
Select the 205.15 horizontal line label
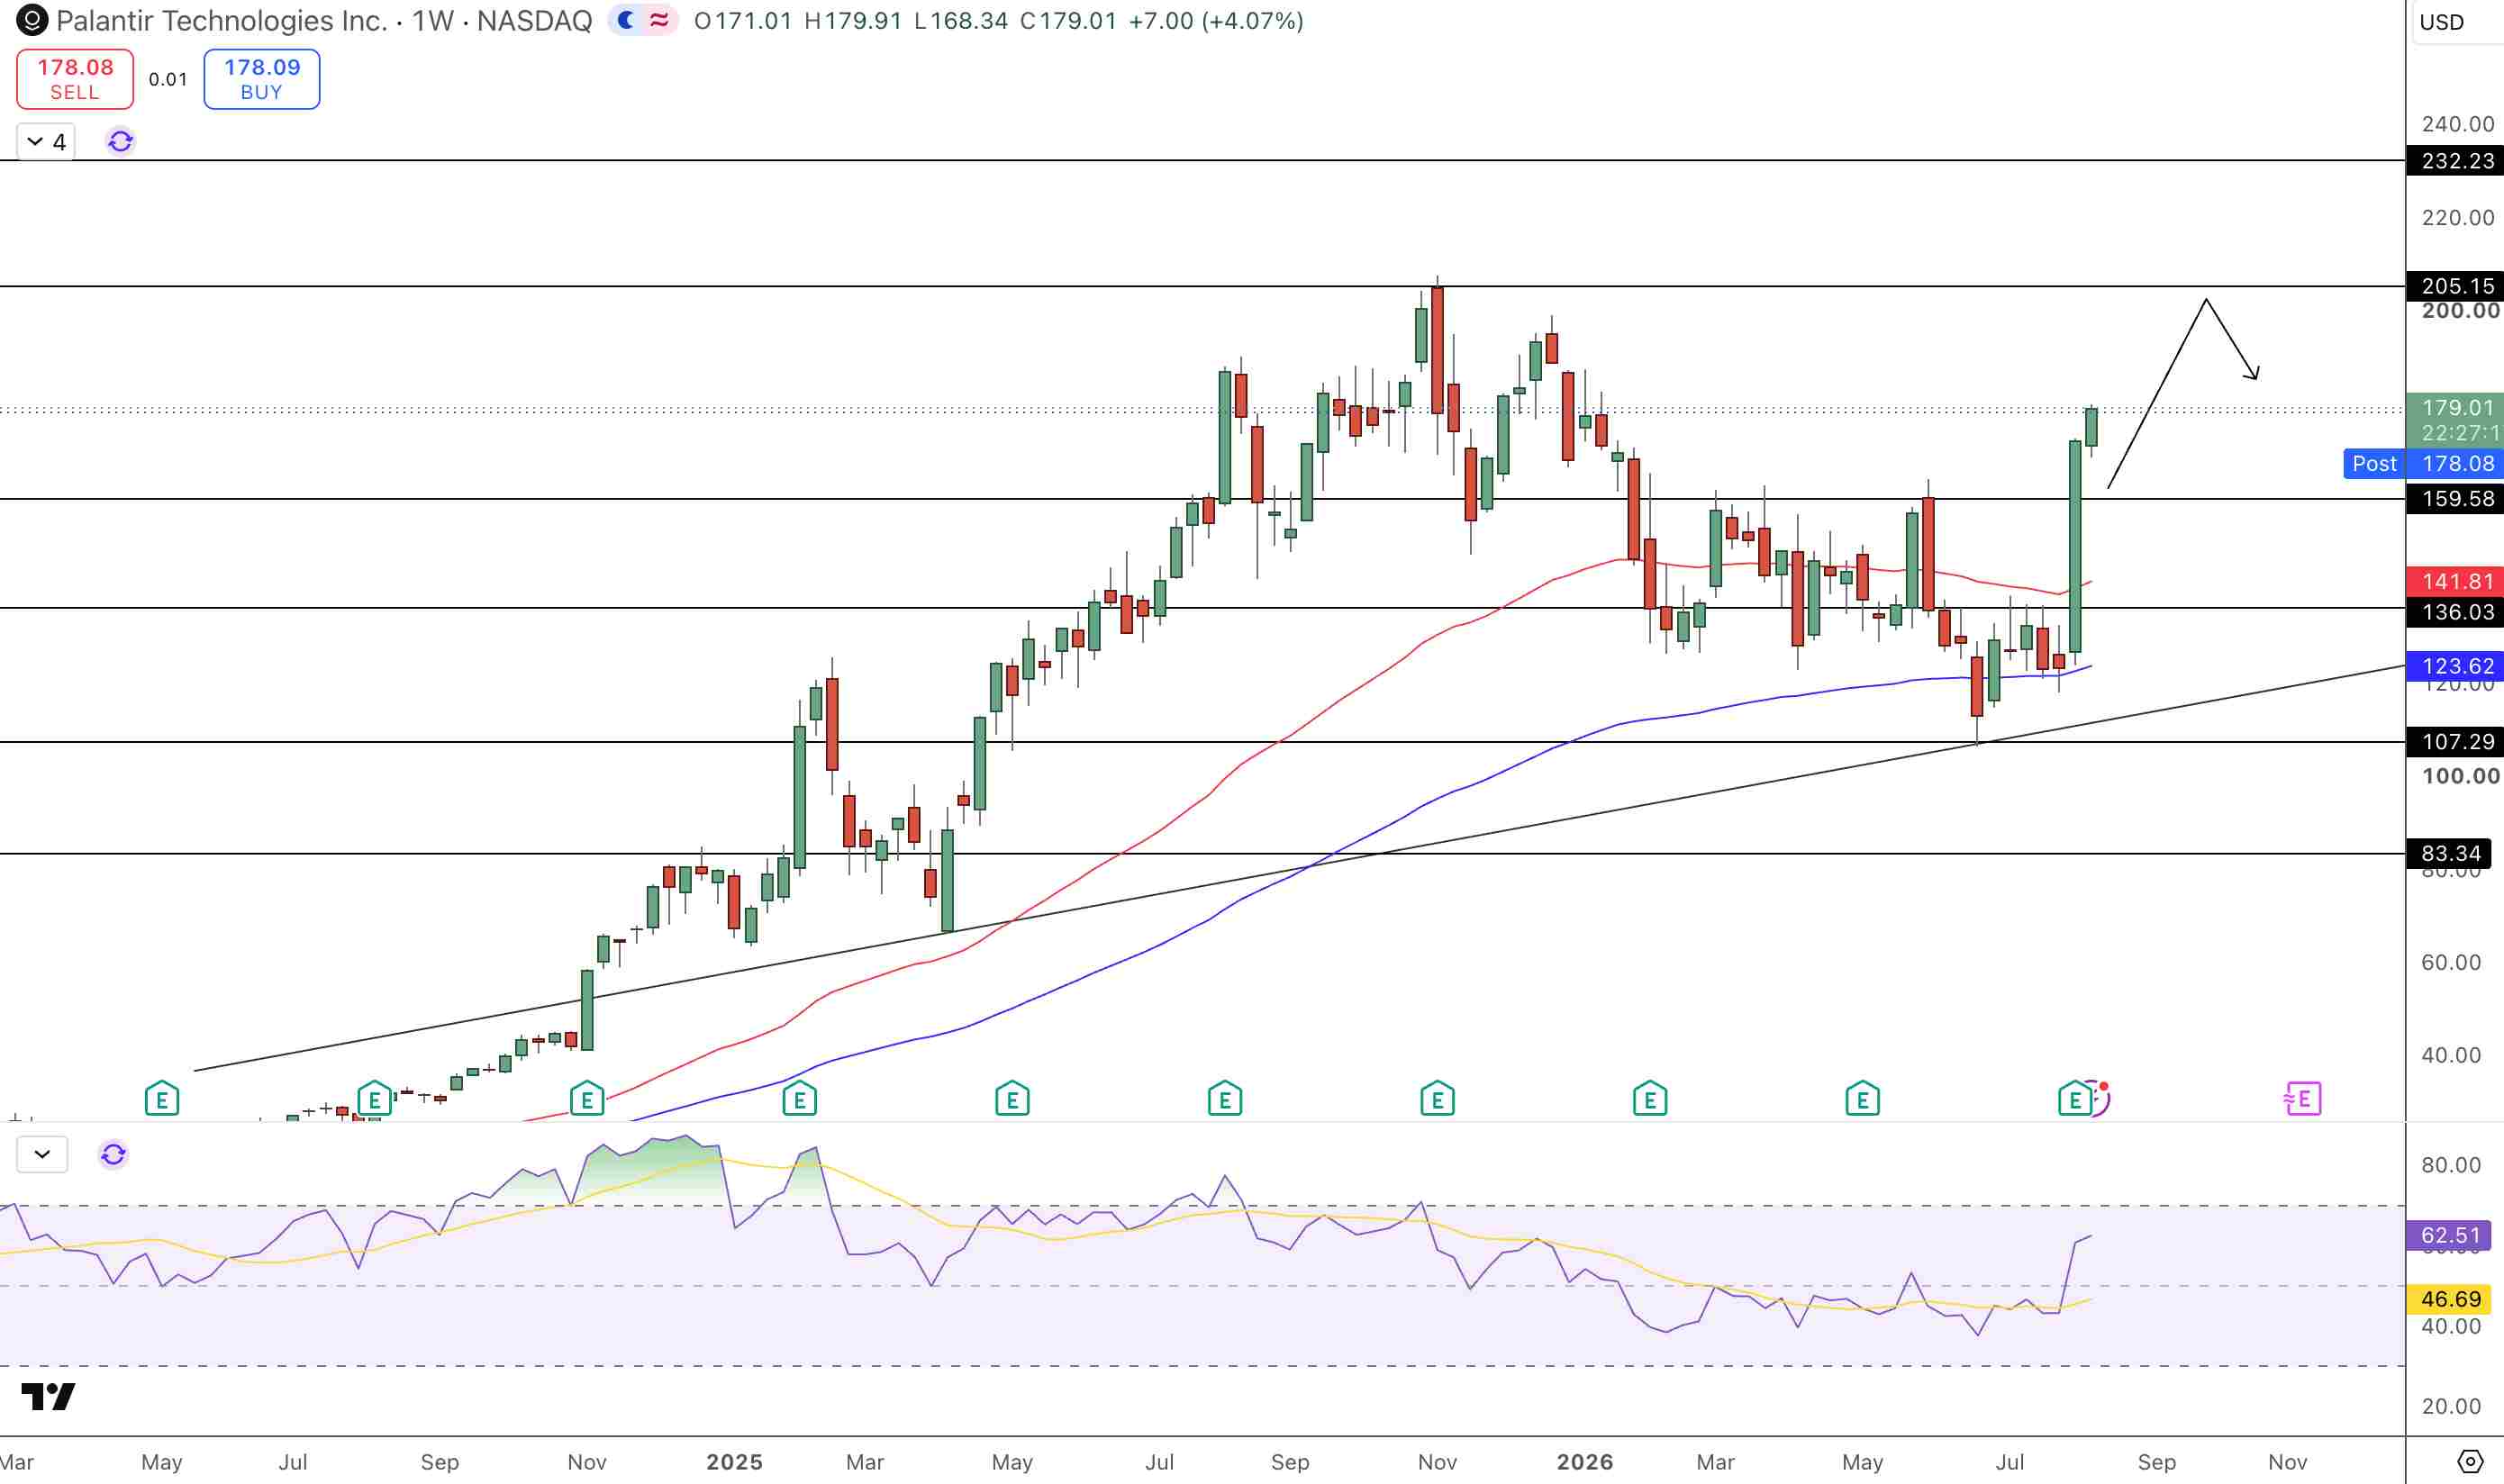point(2455,286)
